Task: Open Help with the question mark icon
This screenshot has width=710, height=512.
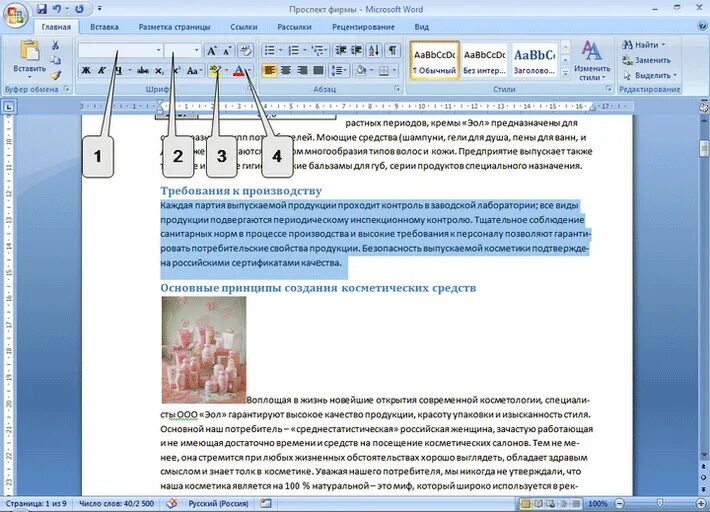Action: 702,27
